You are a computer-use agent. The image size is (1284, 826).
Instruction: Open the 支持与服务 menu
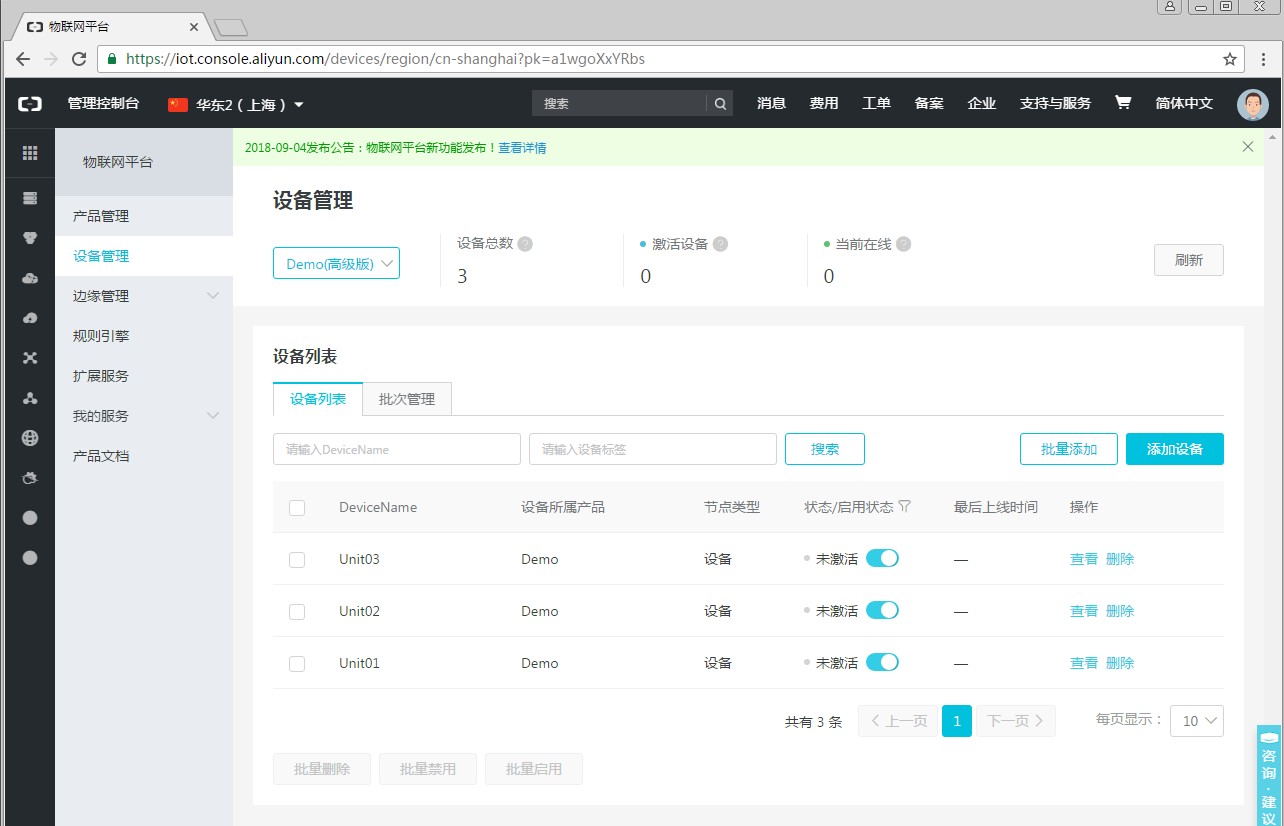coord(1055,103)
